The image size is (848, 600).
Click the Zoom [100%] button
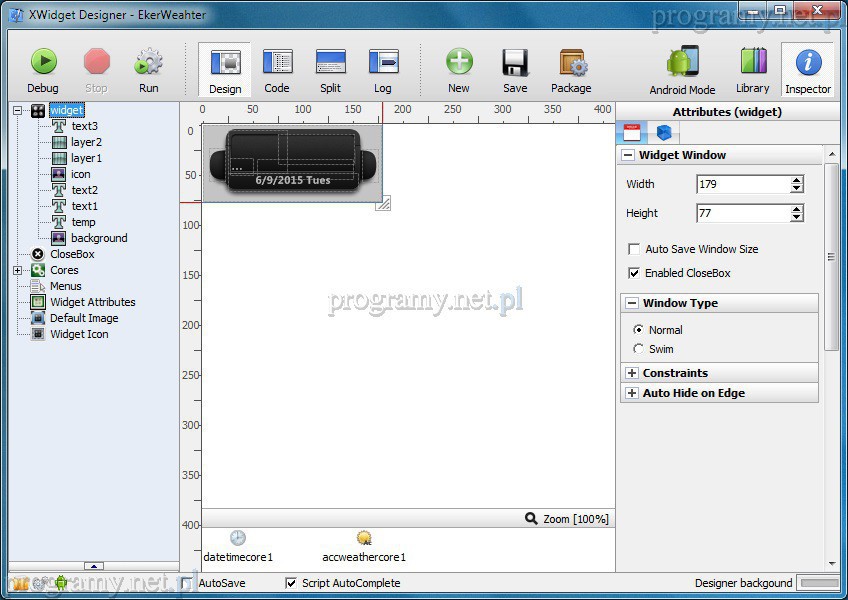pos(567,519)
